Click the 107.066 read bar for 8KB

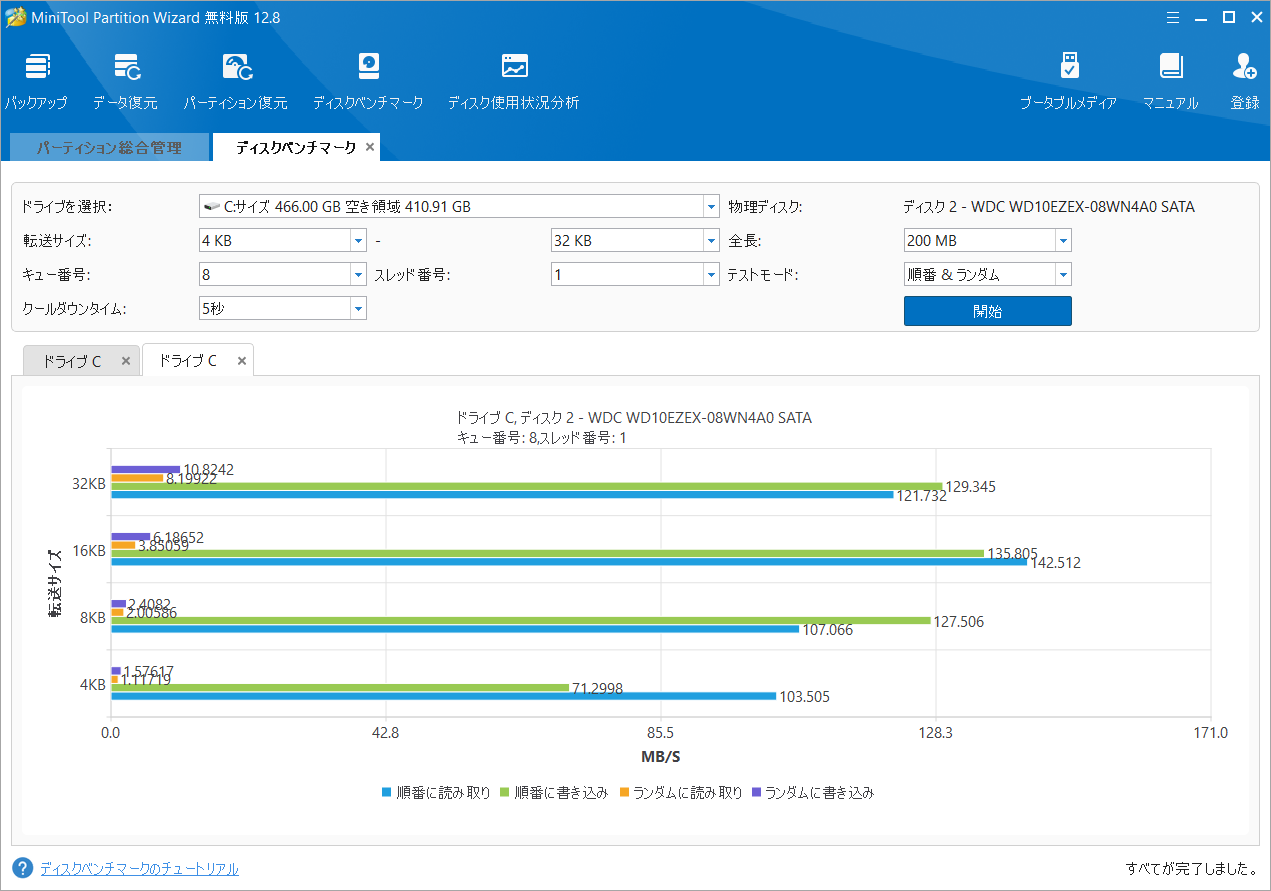pos(455,629)
